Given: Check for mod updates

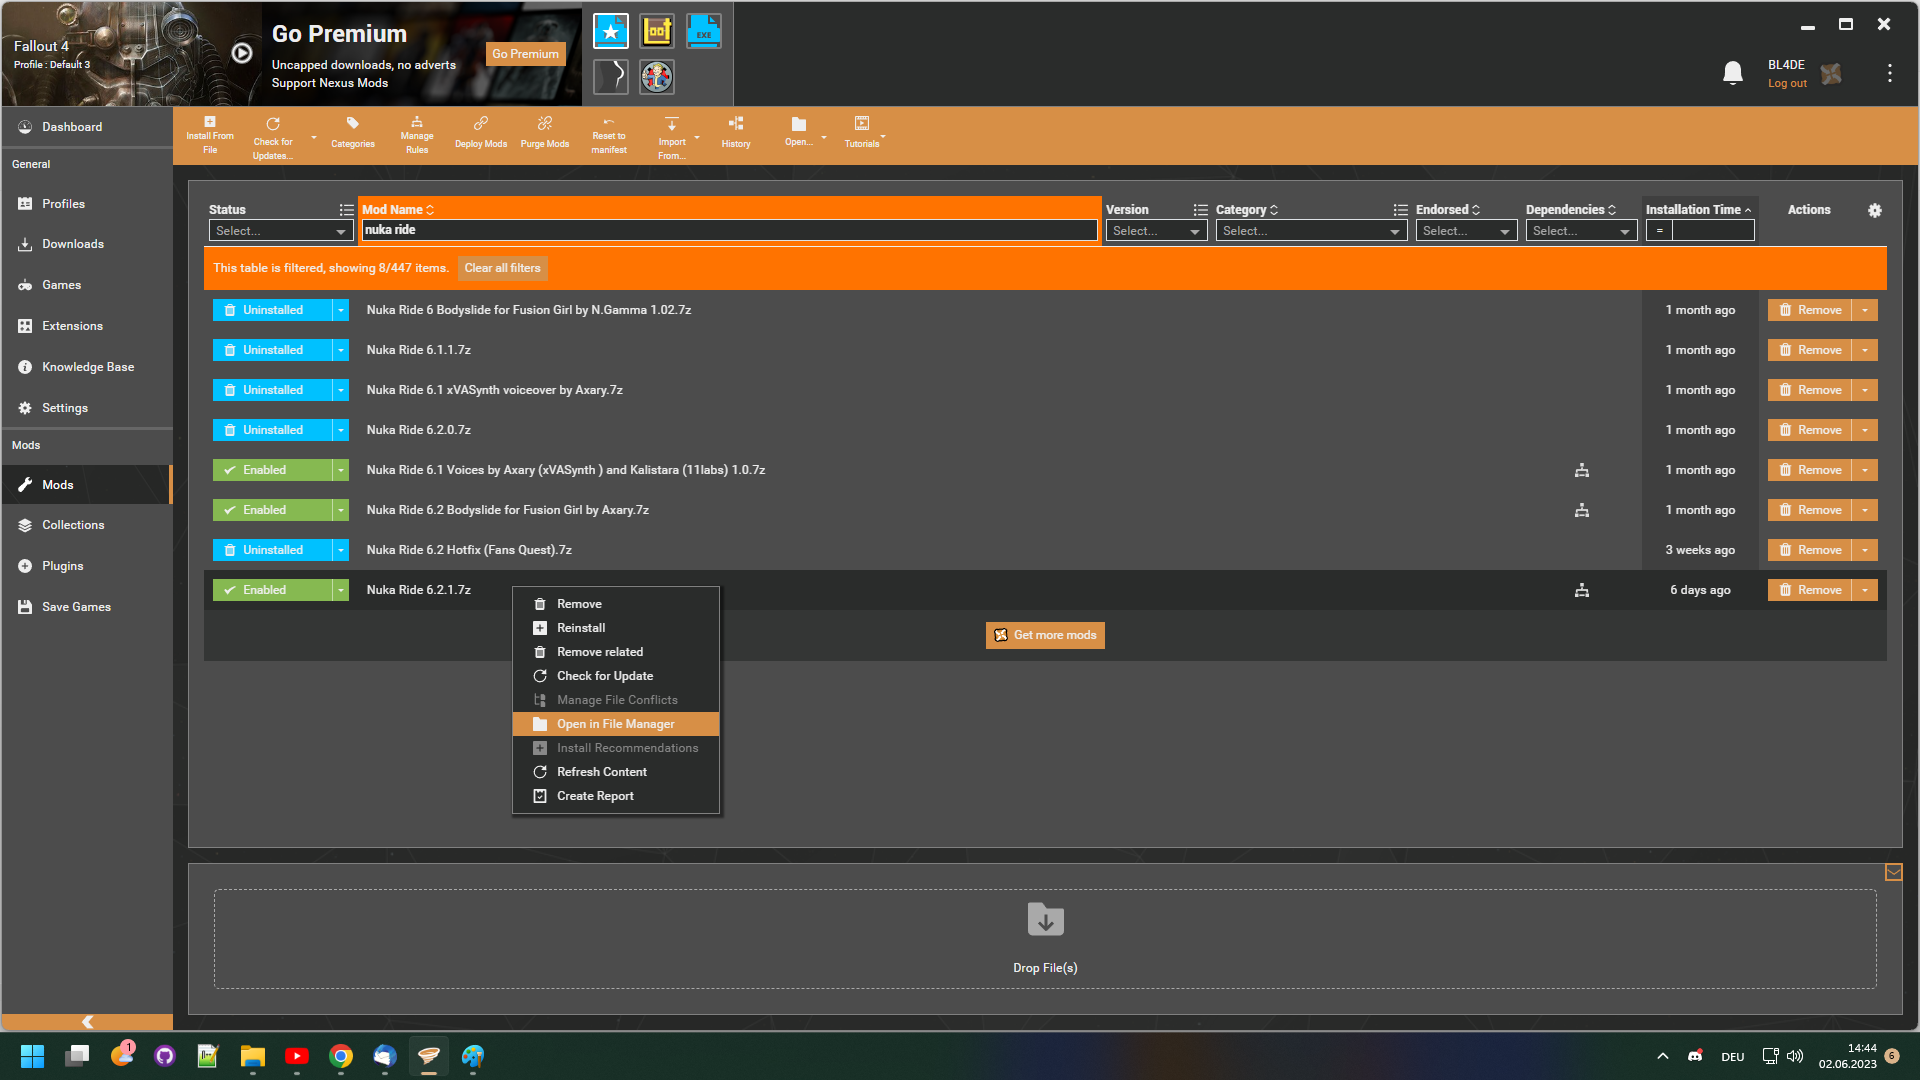Looking at the screenshot, I should (273, 137).
